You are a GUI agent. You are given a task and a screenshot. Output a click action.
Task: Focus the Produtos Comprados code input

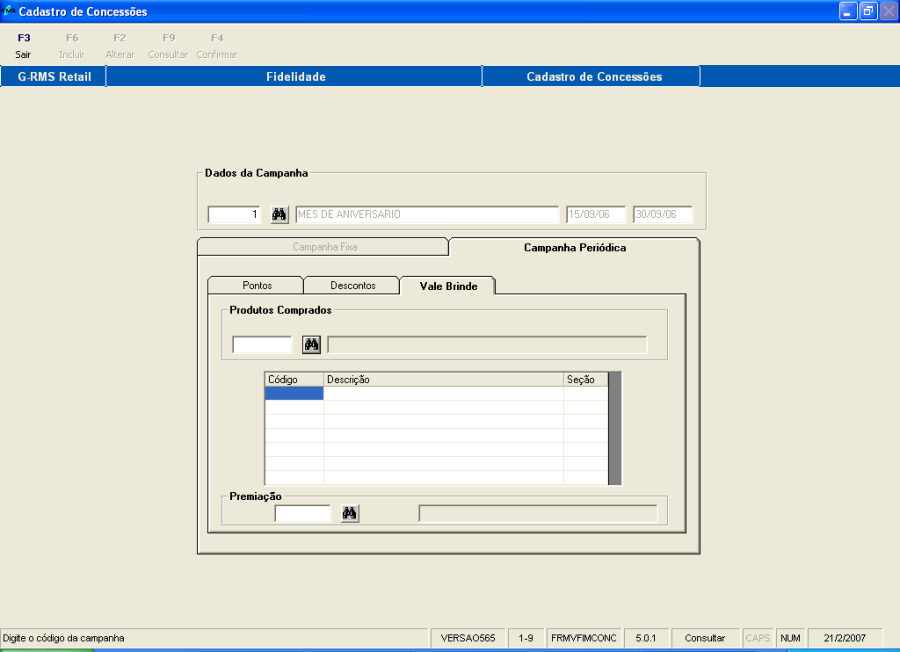point(262,345)
